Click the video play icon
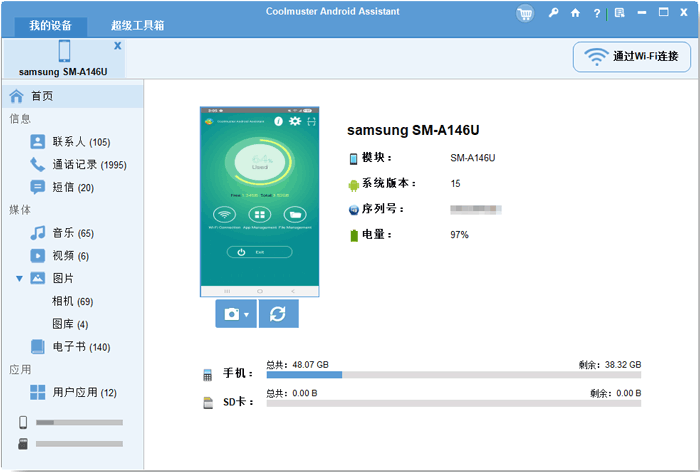Image resolution: width=700 pixels, height=472 pixels. (x=38, y=256)
